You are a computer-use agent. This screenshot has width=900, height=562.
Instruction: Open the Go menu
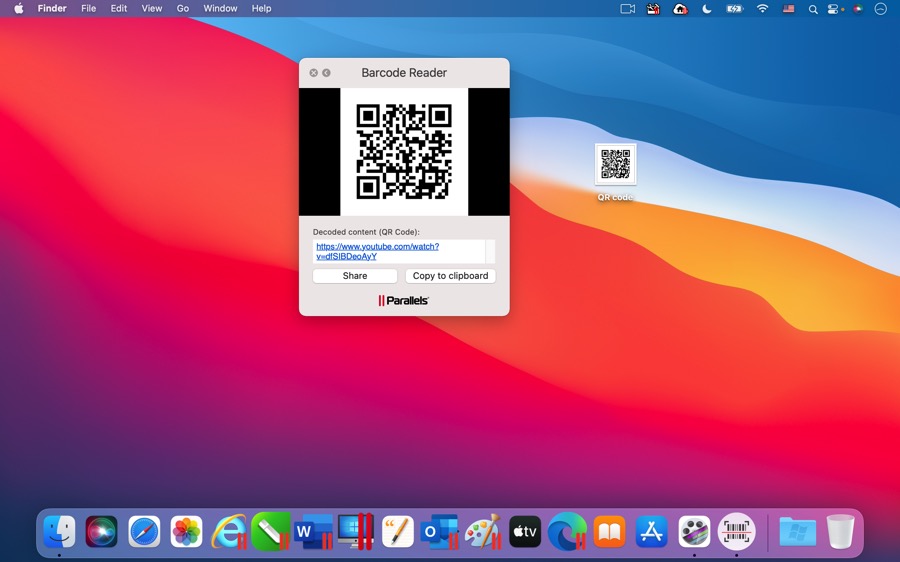point(183,9)
